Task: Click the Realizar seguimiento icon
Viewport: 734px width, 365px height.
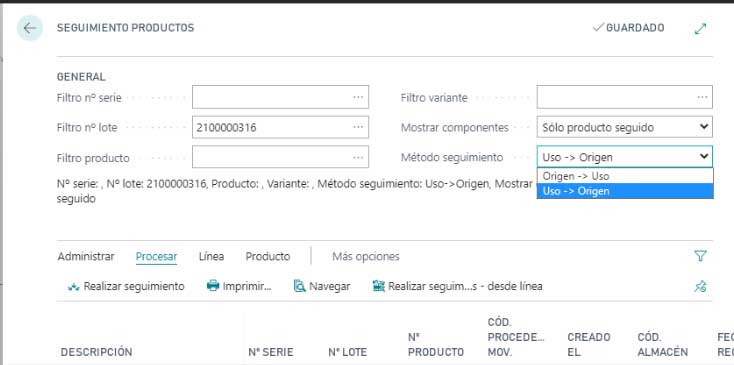Action: pyautogui.click(x=73, y=286)
